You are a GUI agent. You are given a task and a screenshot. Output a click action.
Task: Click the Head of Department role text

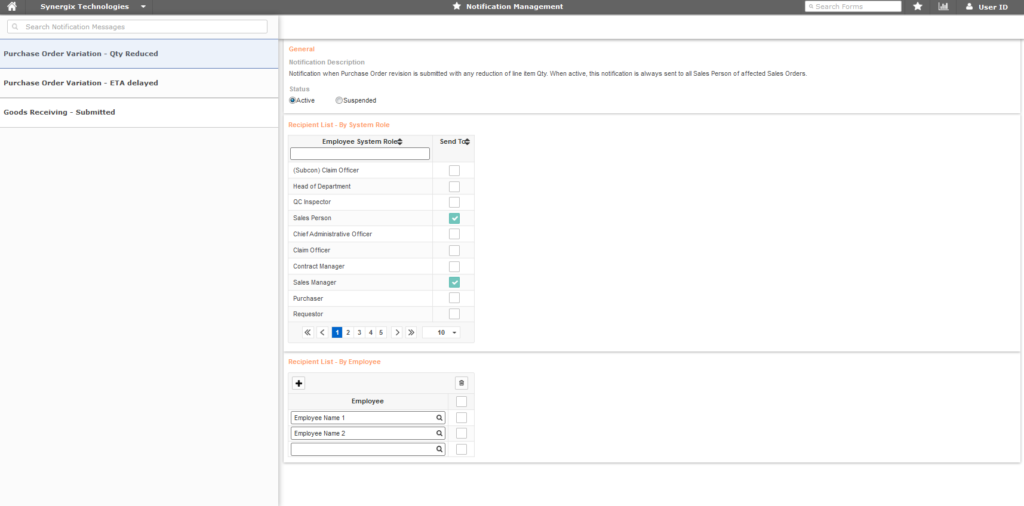click(322, 187)
